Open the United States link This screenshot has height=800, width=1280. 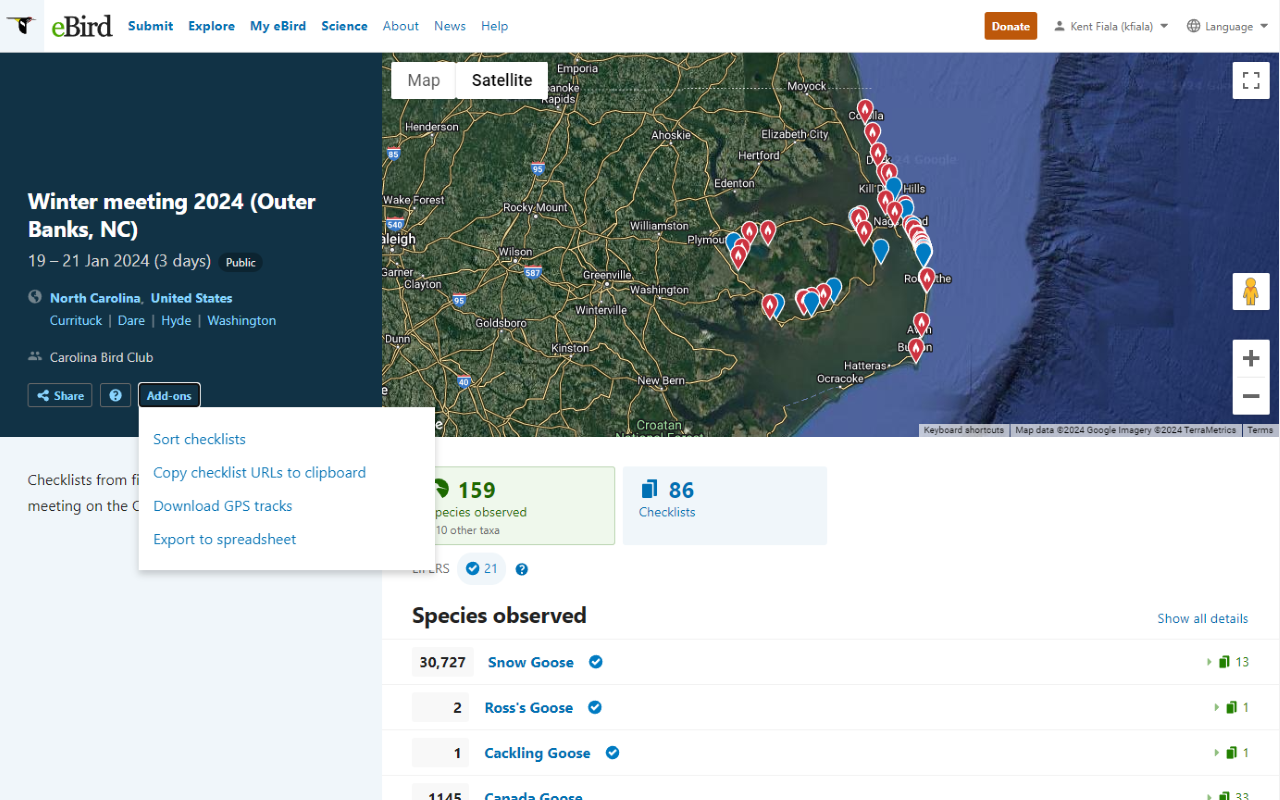pos(191,298)
